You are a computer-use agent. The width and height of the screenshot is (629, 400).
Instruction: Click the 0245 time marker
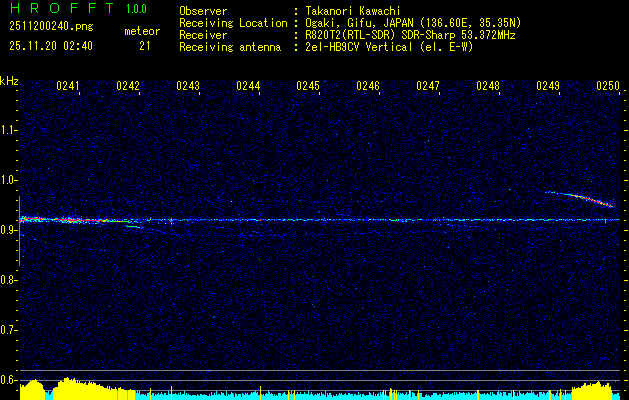click(x=308, y=87)
